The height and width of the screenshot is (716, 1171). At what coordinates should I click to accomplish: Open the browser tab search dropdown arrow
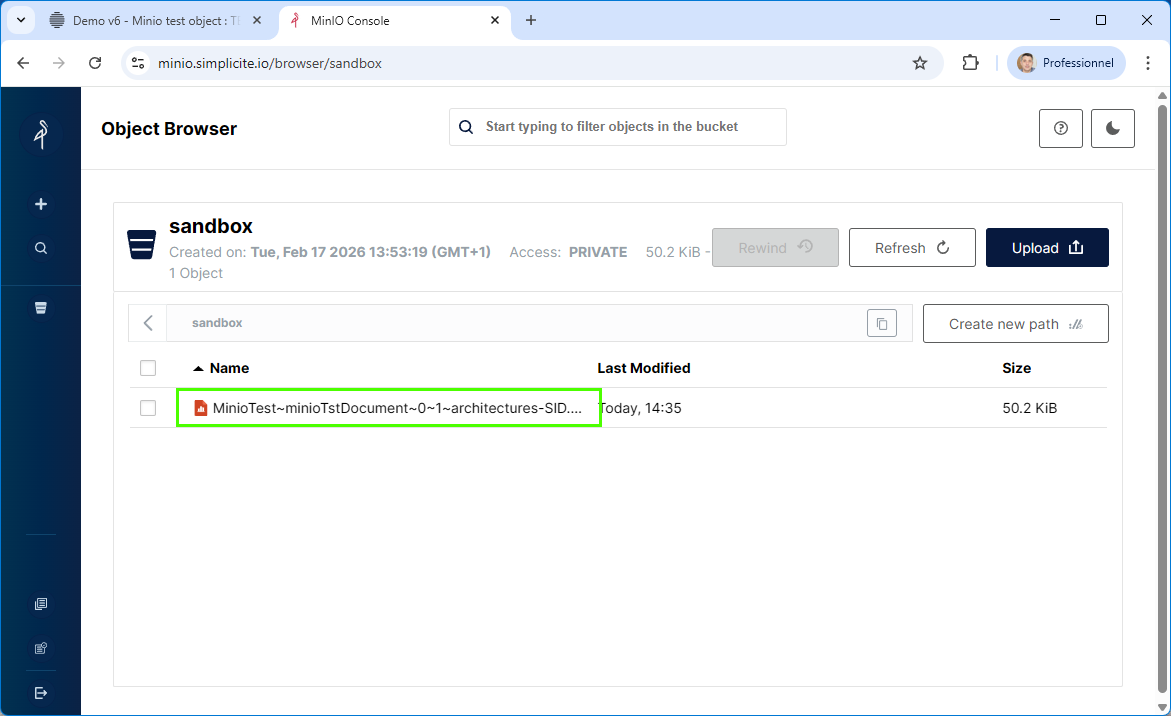21,20
